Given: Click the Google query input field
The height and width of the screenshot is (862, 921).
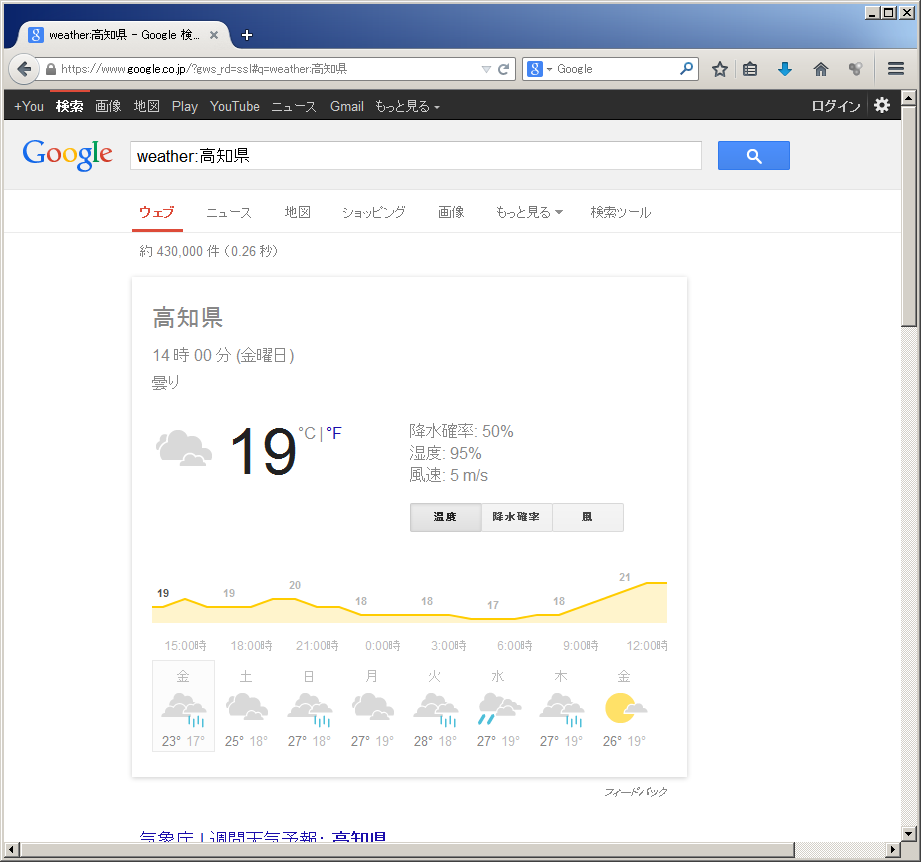Looking at the screenshot, I should coord(416,156).
